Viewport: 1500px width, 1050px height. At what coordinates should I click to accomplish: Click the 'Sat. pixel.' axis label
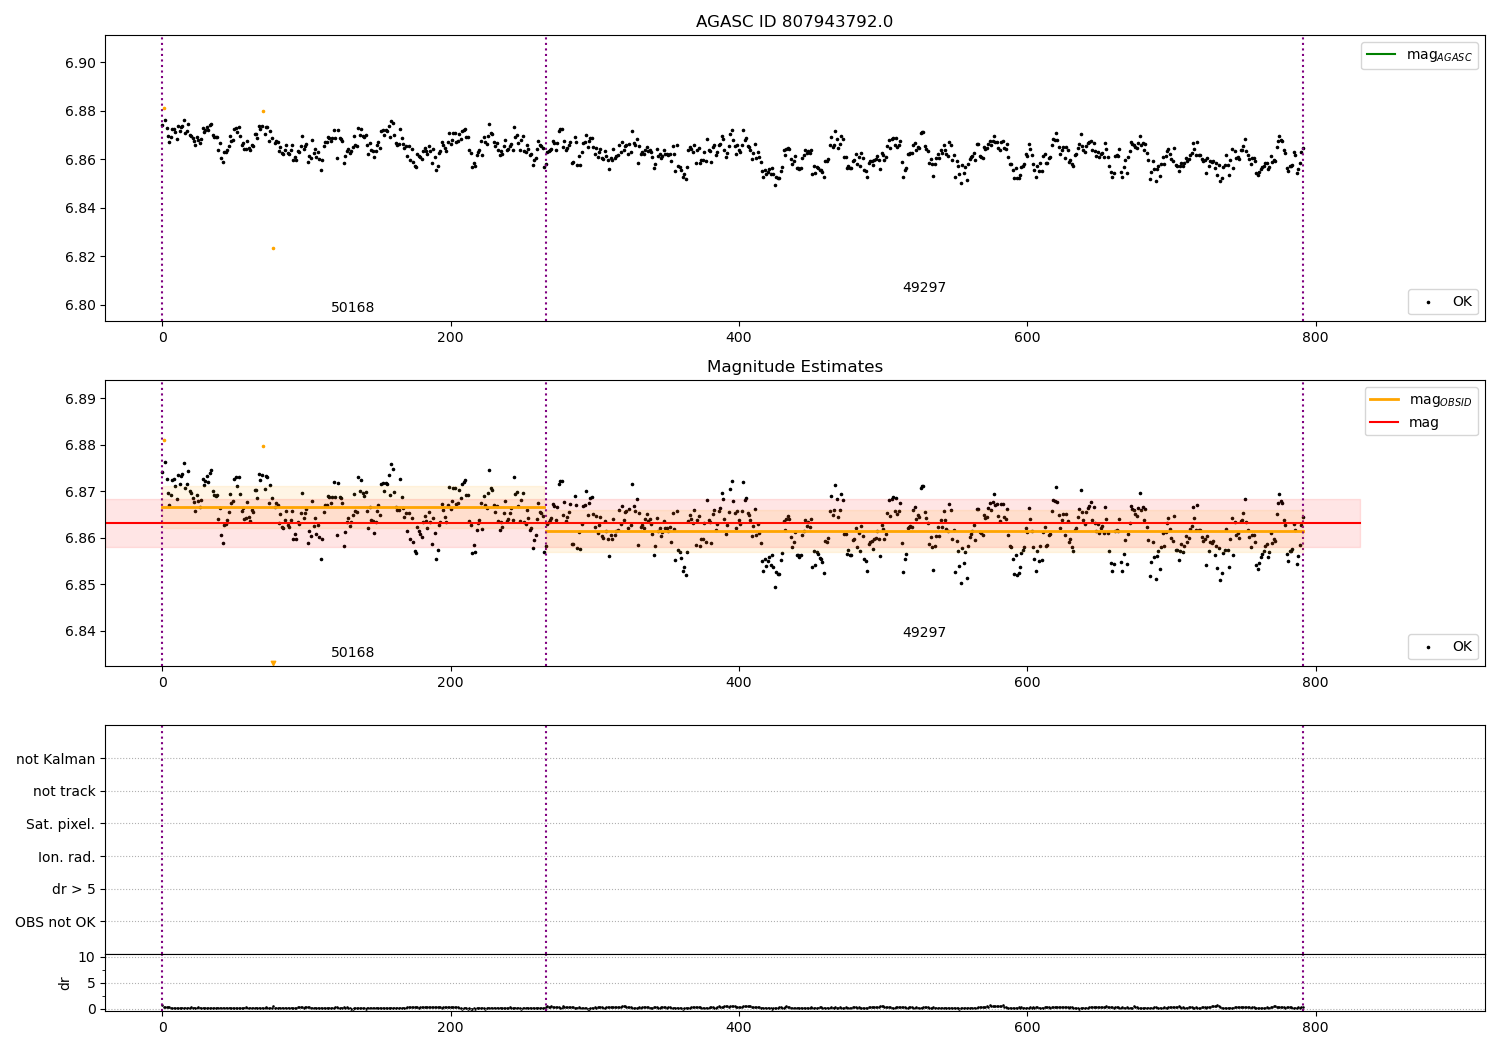(61, 824)
